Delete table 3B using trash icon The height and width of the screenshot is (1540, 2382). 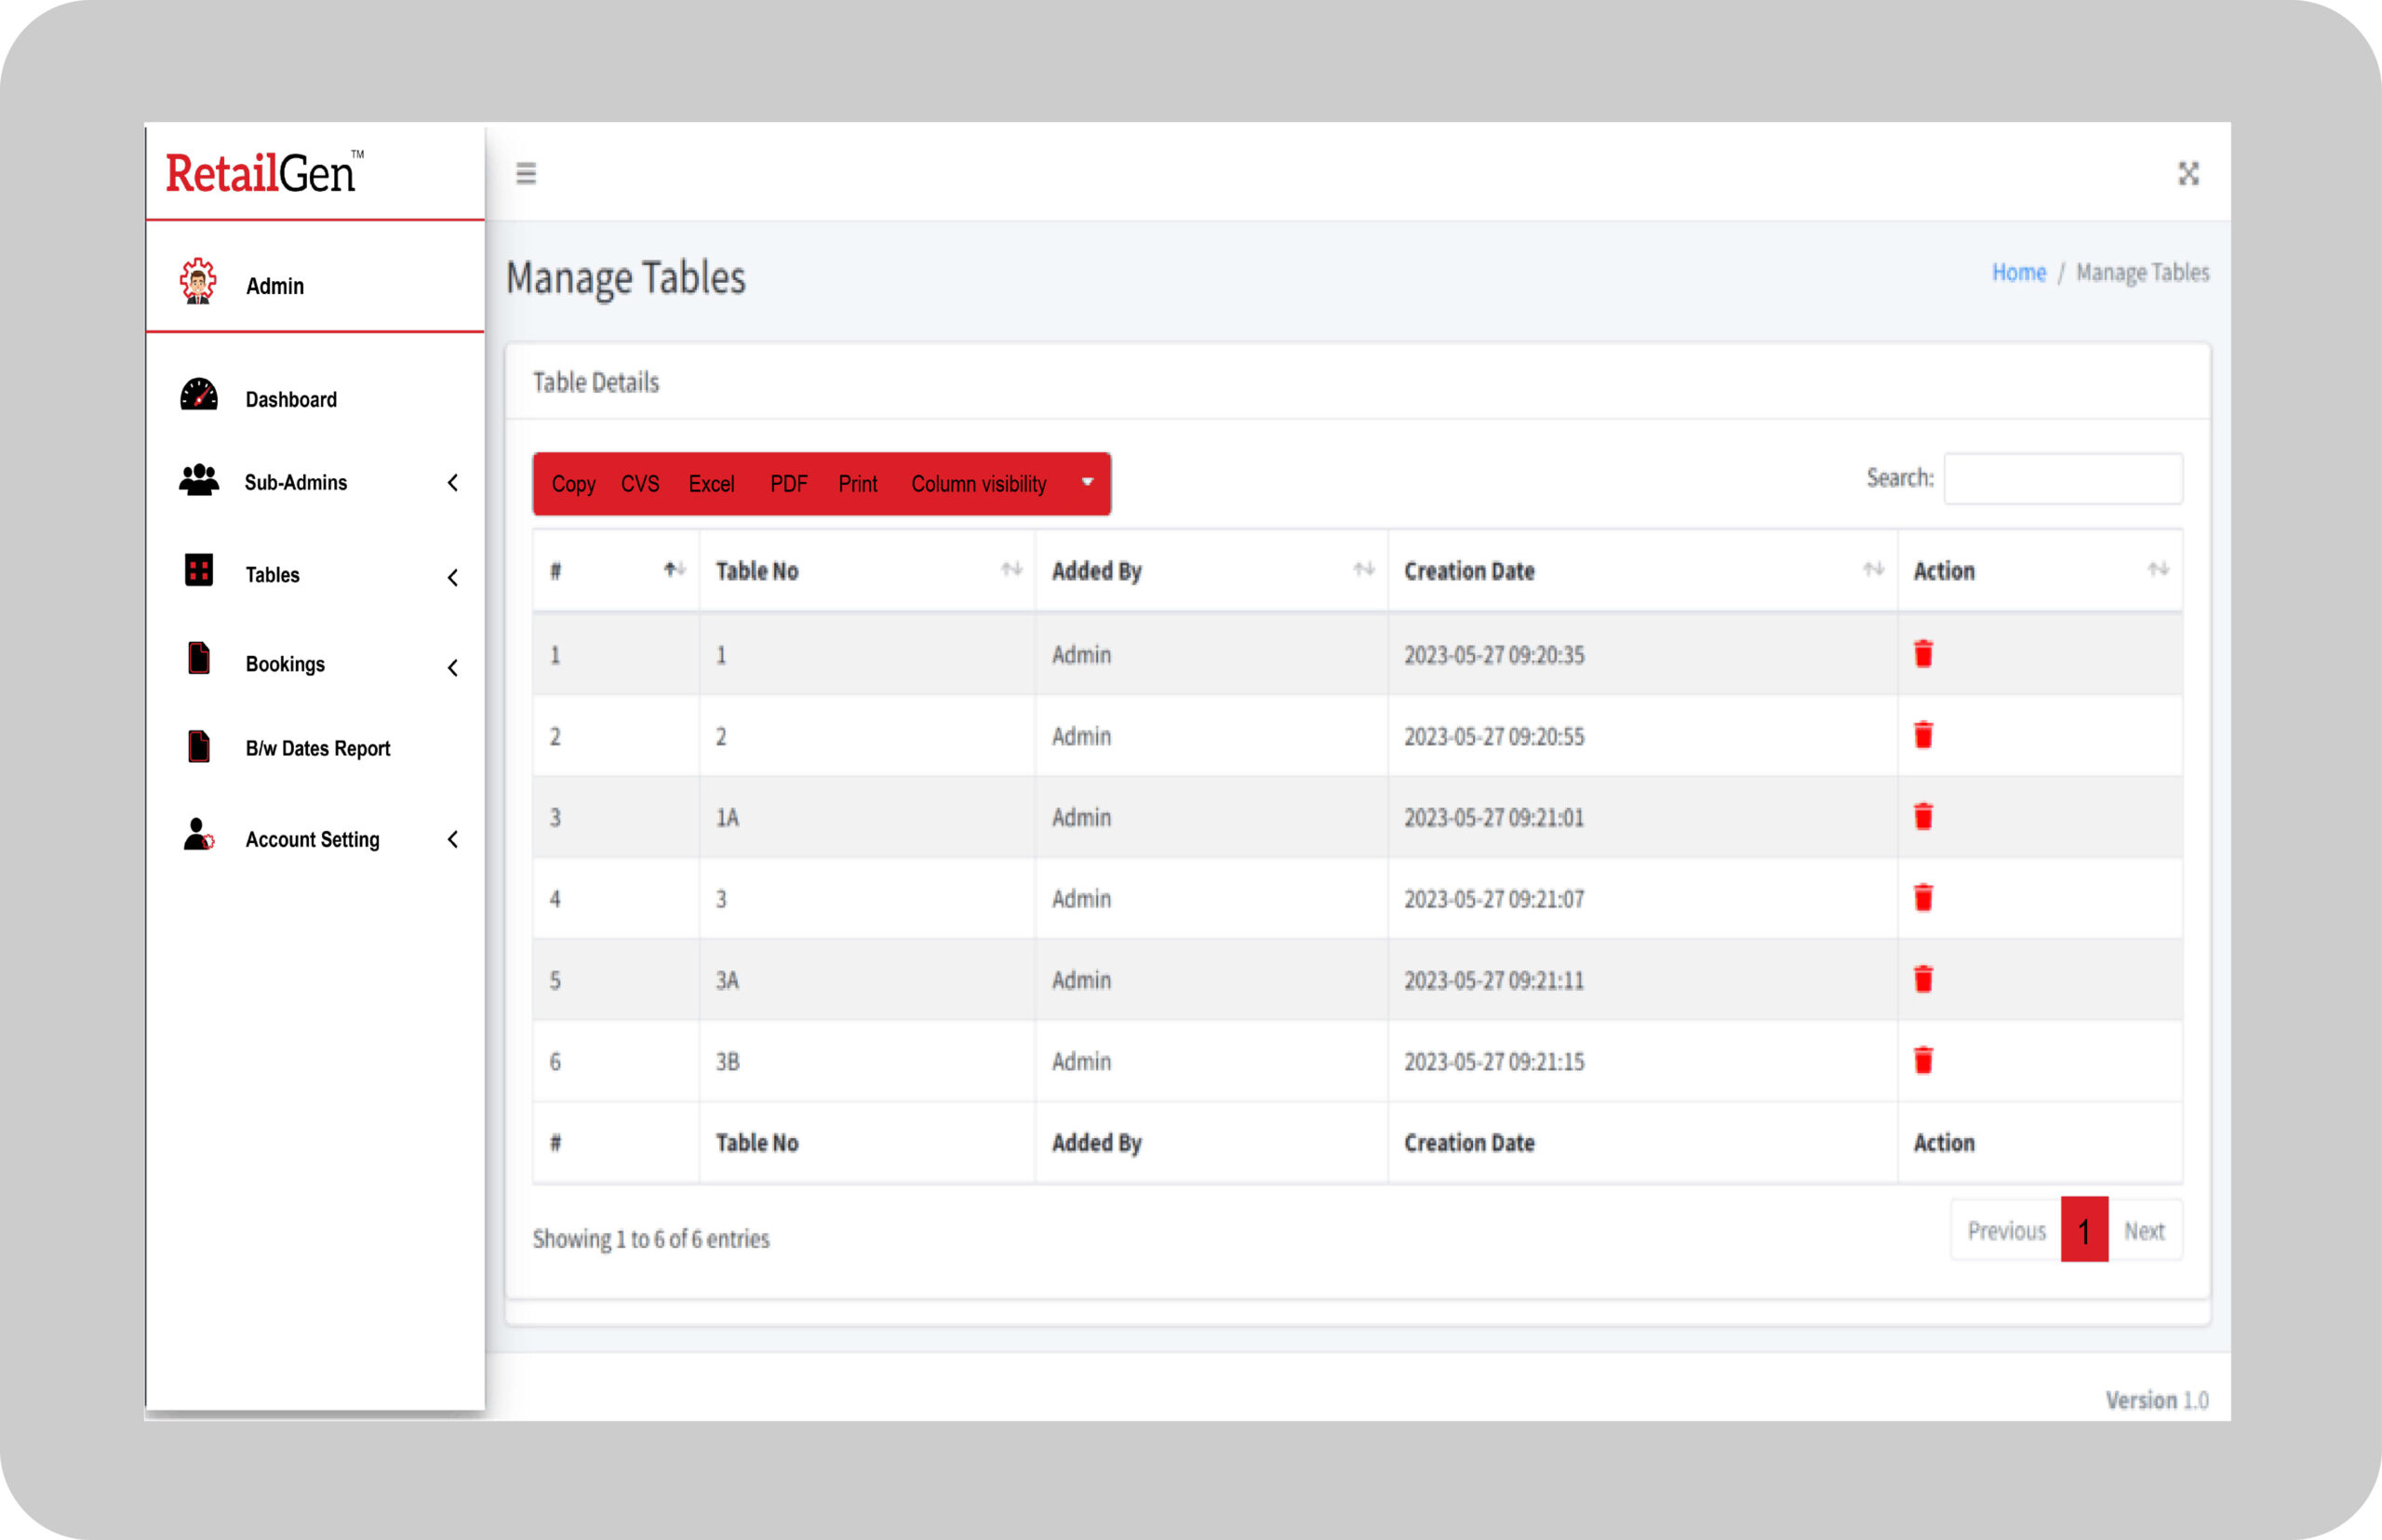click(x=1923, y=1060)
